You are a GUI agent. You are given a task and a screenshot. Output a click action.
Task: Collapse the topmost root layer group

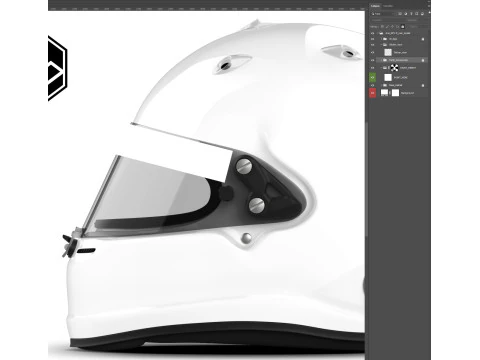377,33
